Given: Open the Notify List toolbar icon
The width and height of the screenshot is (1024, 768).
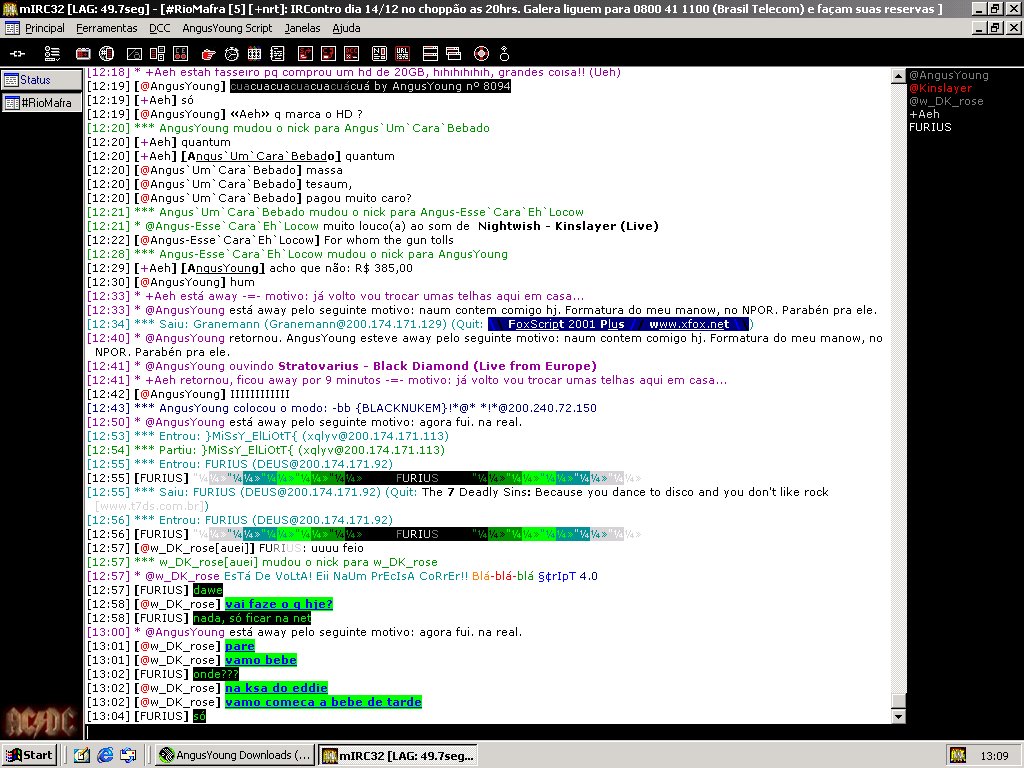Looking at the screenshot, I should click(x=379, y=54).
